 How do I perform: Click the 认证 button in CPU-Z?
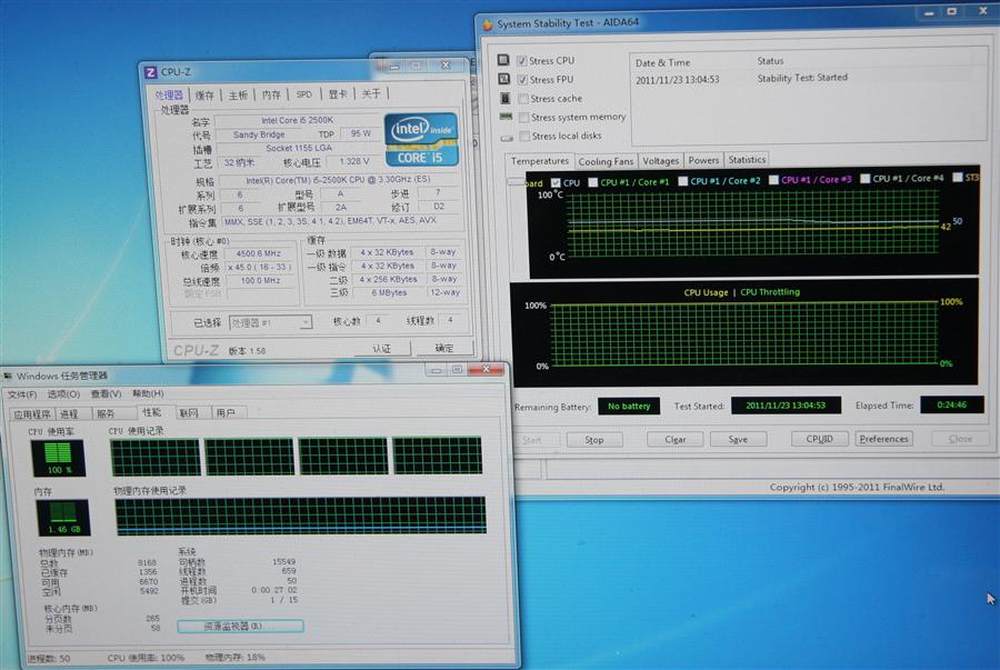[x=381, y=349]
